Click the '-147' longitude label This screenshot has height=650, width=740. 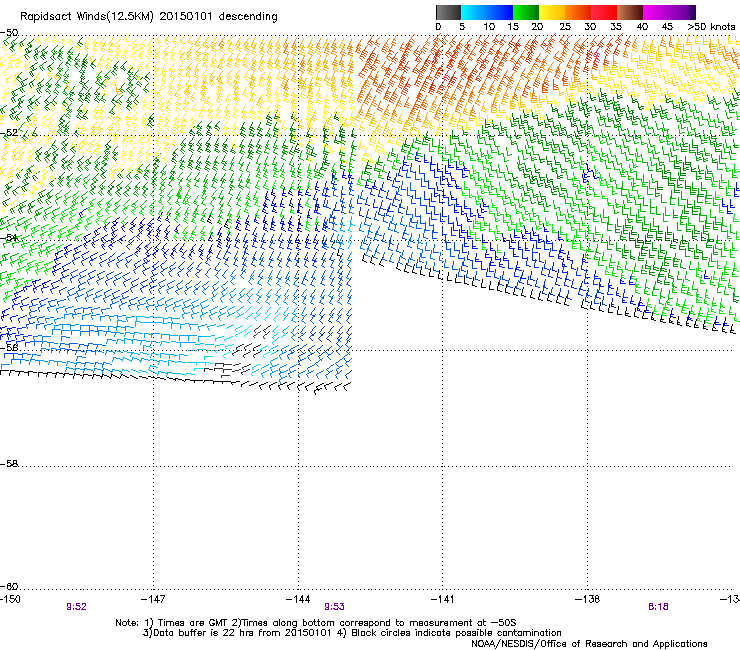pos(153,599)
